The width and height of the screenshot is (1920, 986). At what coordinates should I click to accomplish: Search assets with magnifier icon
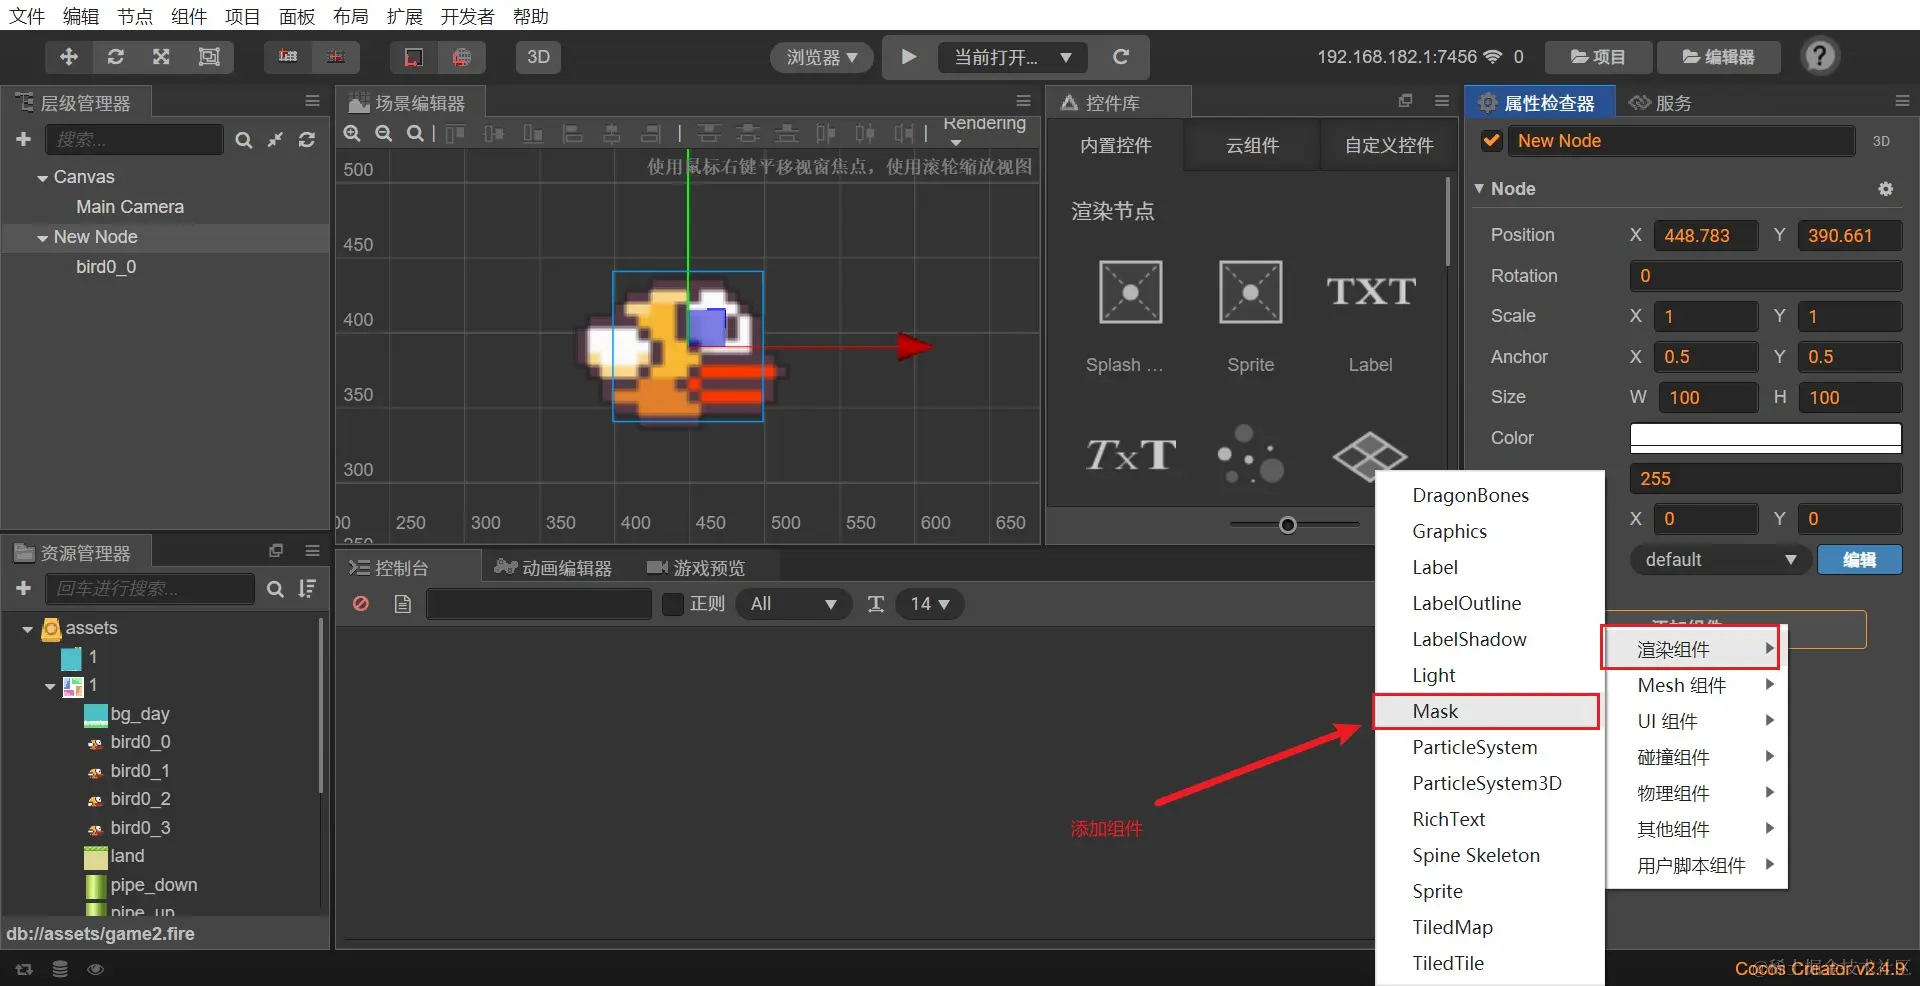[x=275, y=589]
